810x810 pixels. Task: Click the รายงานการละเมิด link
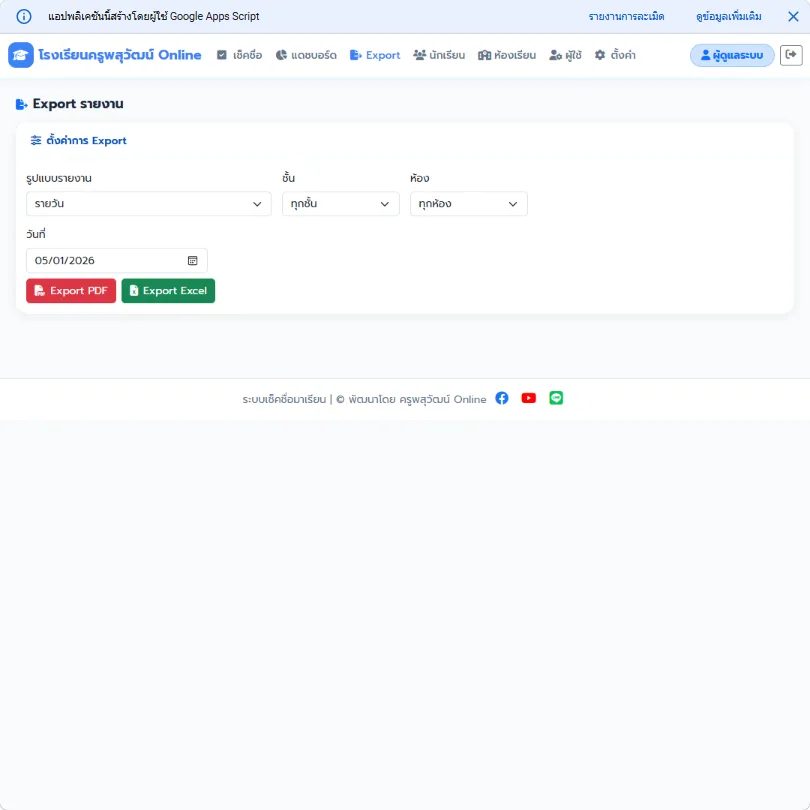point(626,17)
